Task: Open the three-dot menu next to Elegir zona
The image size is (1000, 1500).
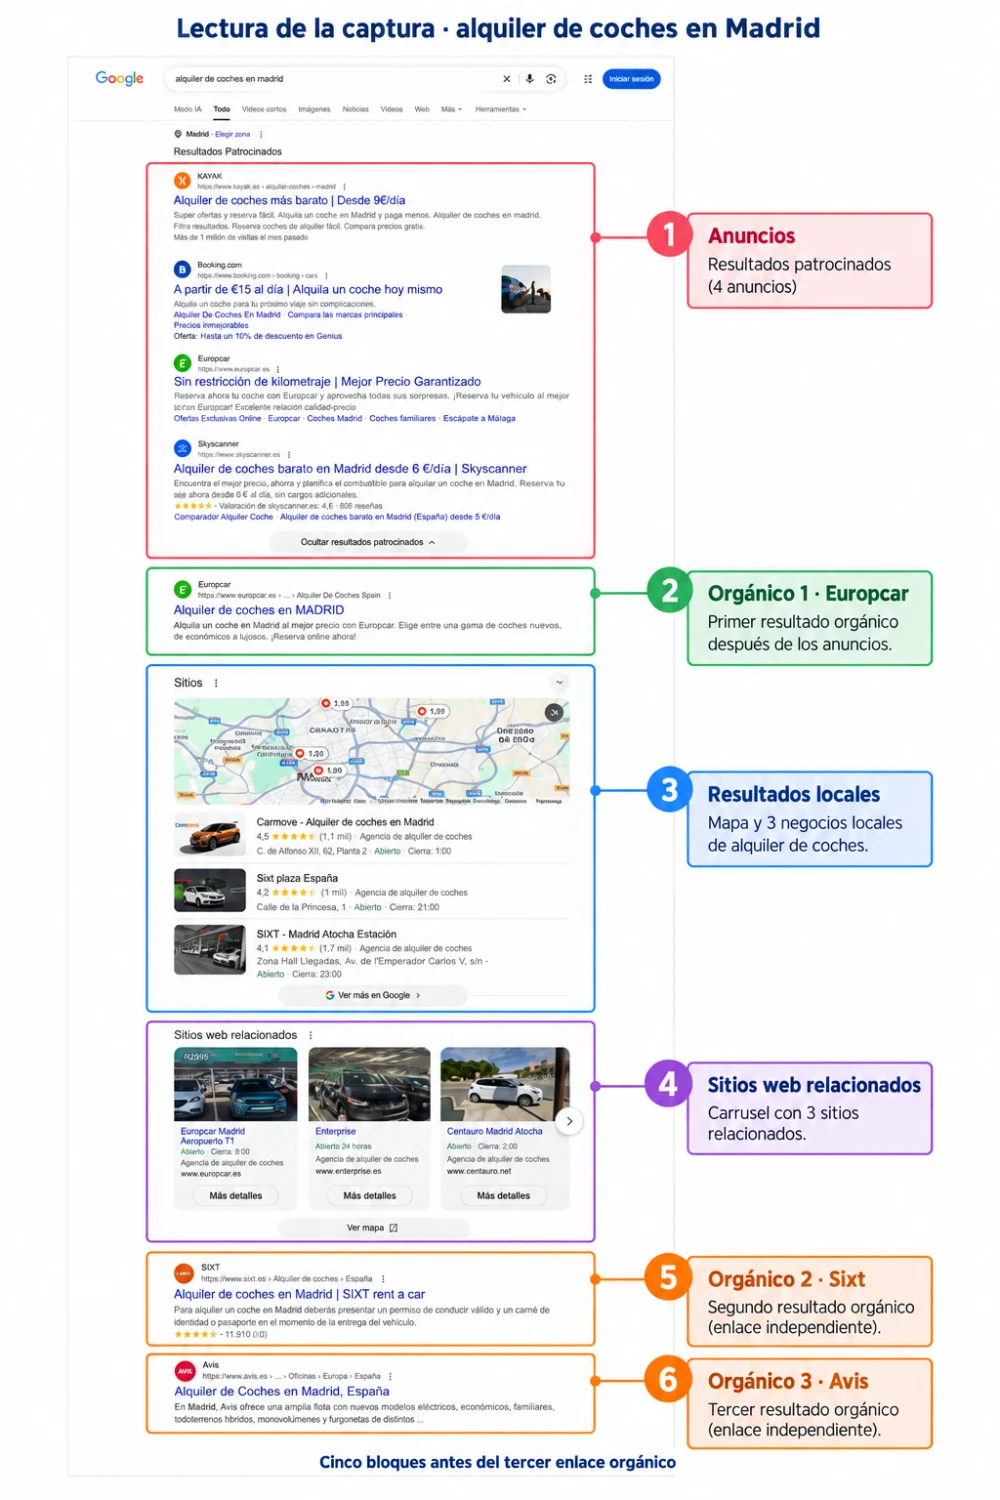Action: [261, 134]
